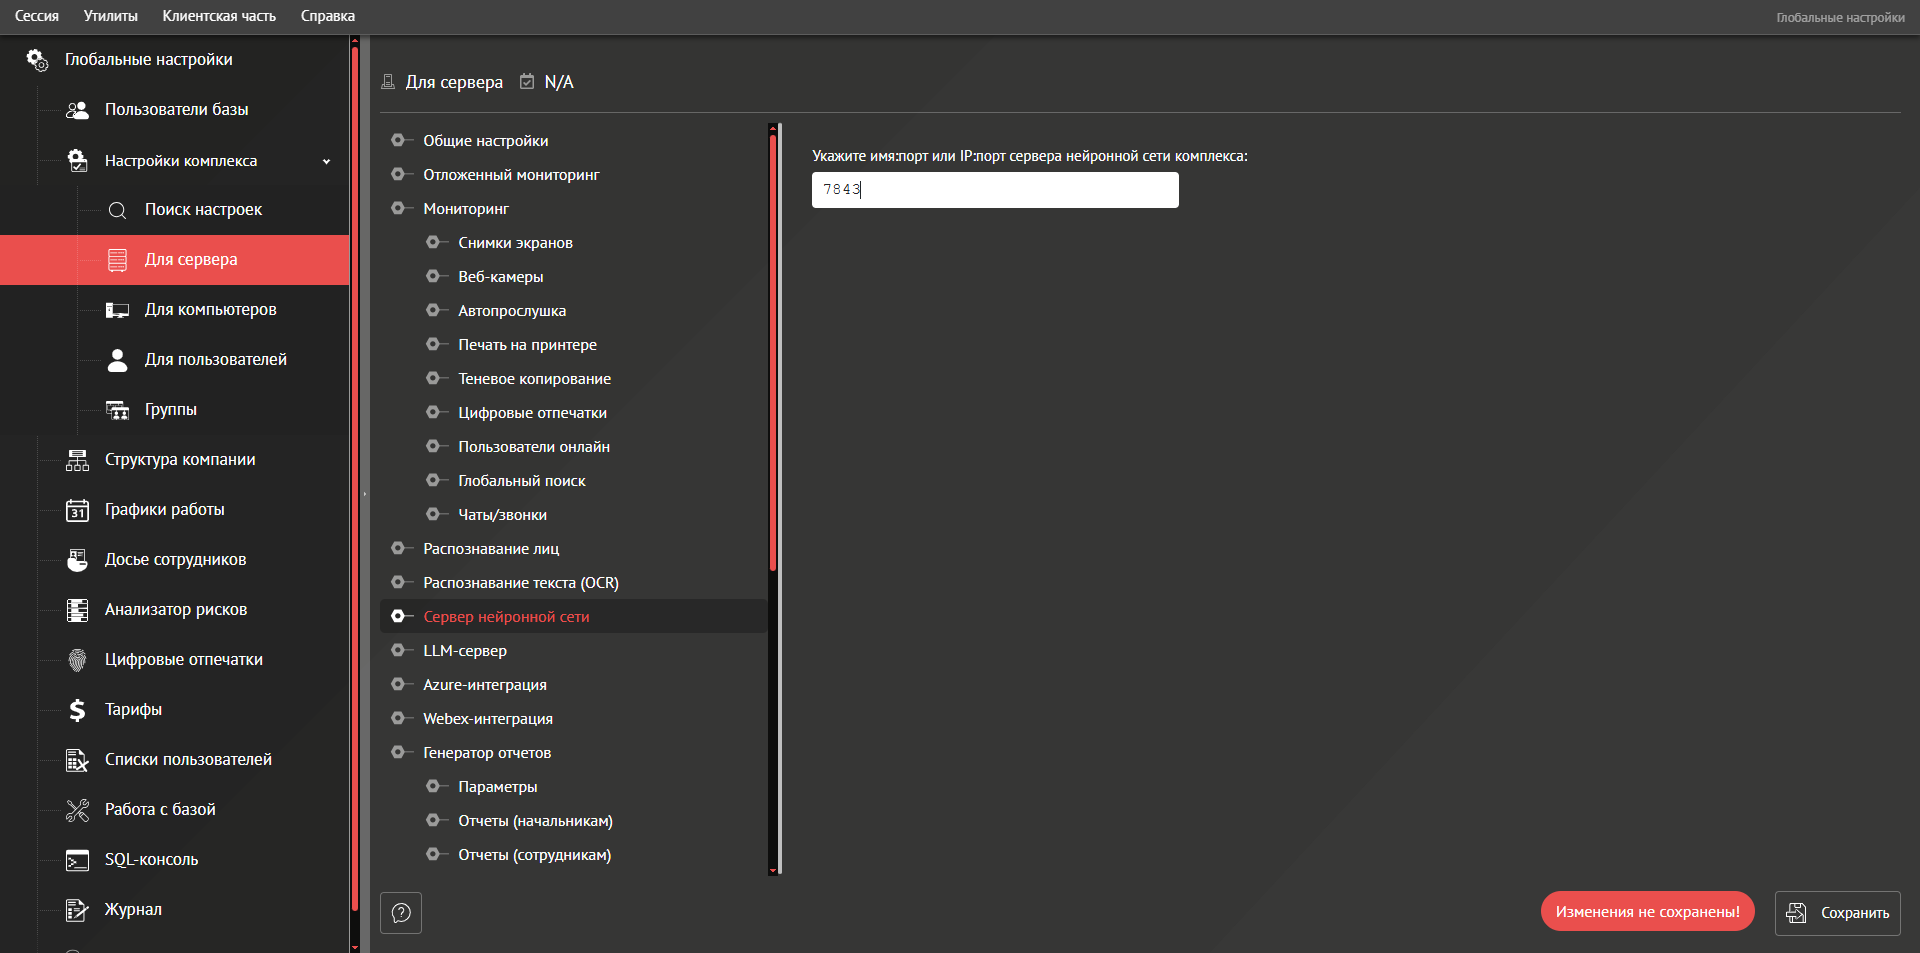Select Для компьютеров in the sidebar
The width and height of the screenshot is (1920, 953).
click(210, 310)
